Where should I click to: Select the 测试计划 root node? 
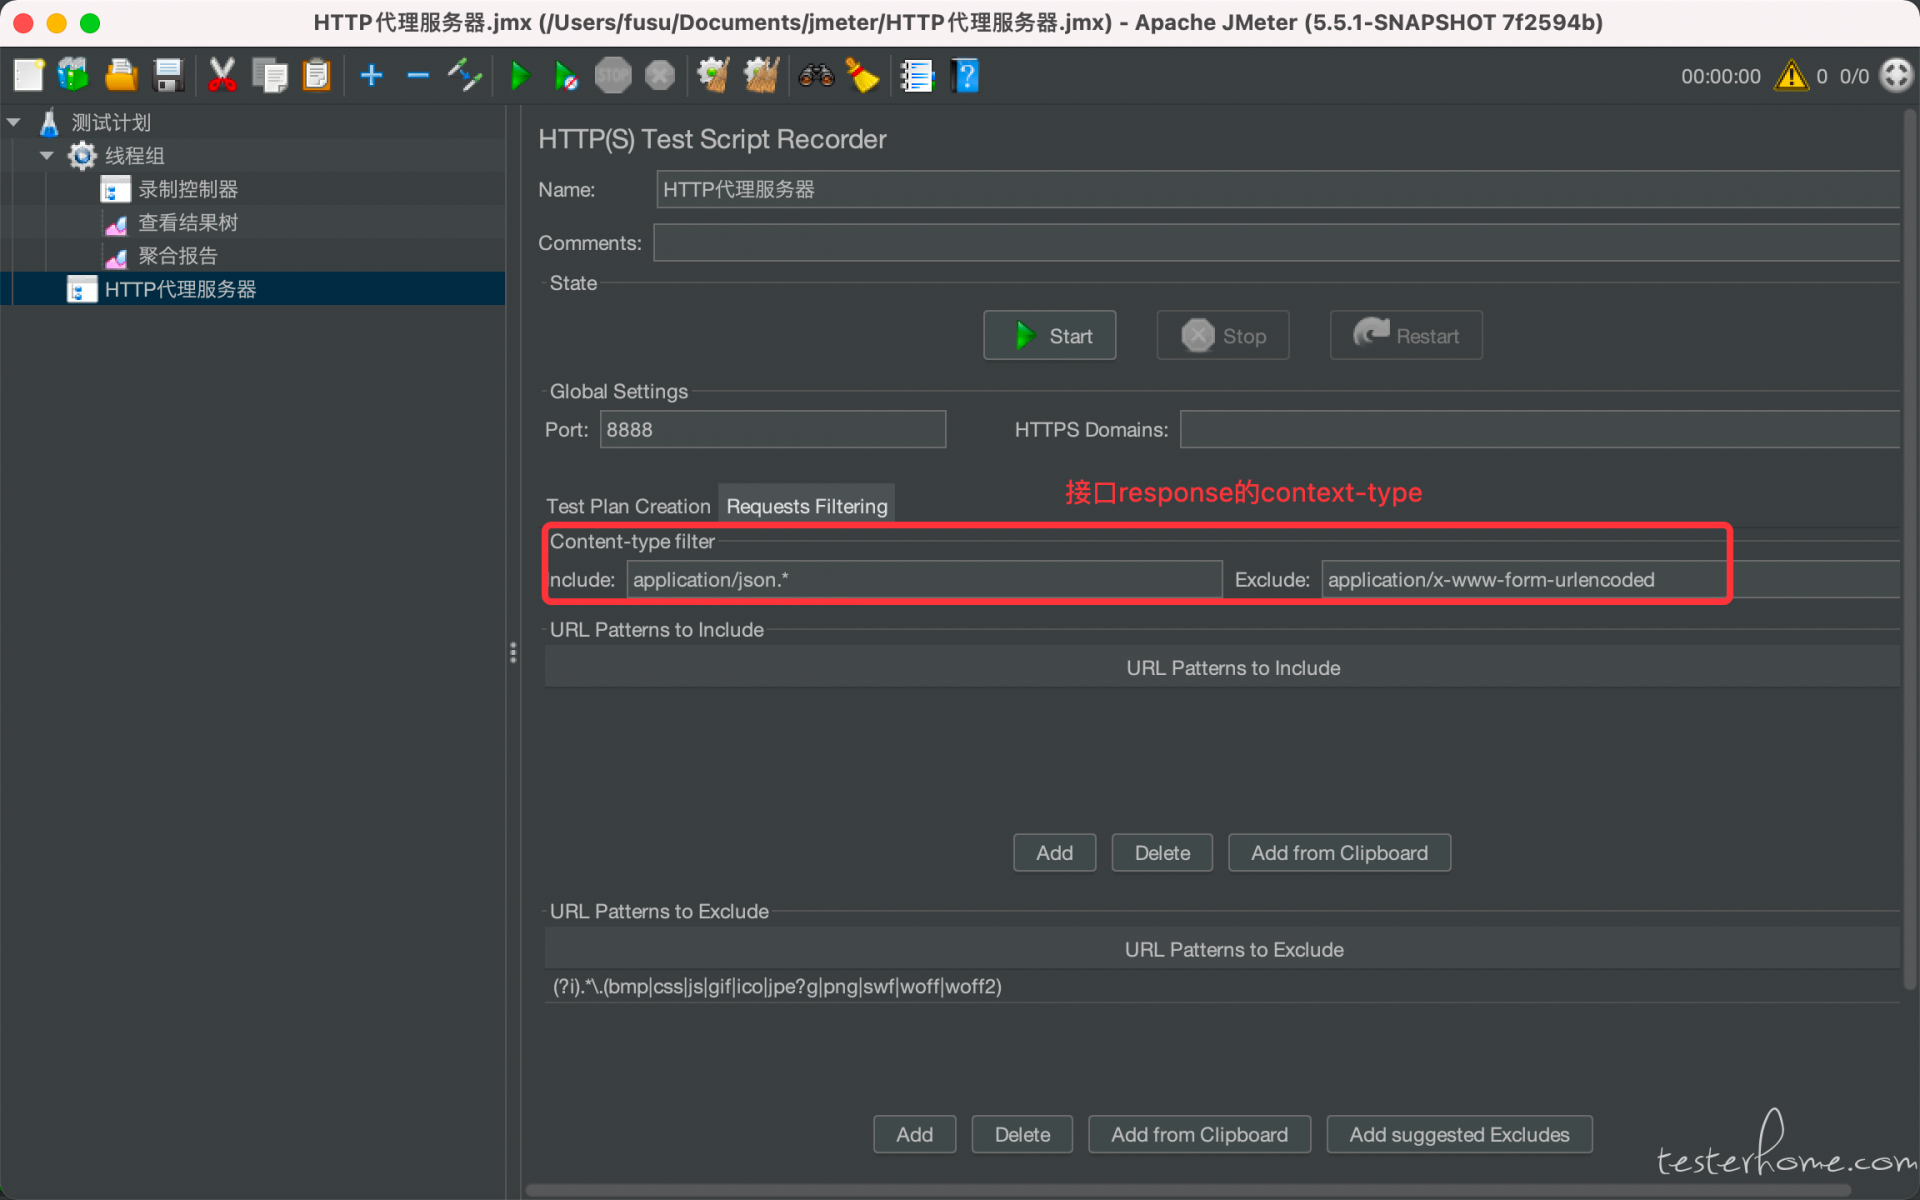coord(111,123)
